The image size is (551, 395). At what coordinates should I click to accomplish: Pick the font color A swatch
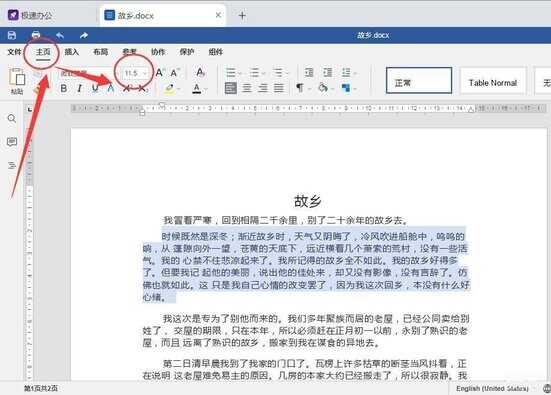coord(197,88)
